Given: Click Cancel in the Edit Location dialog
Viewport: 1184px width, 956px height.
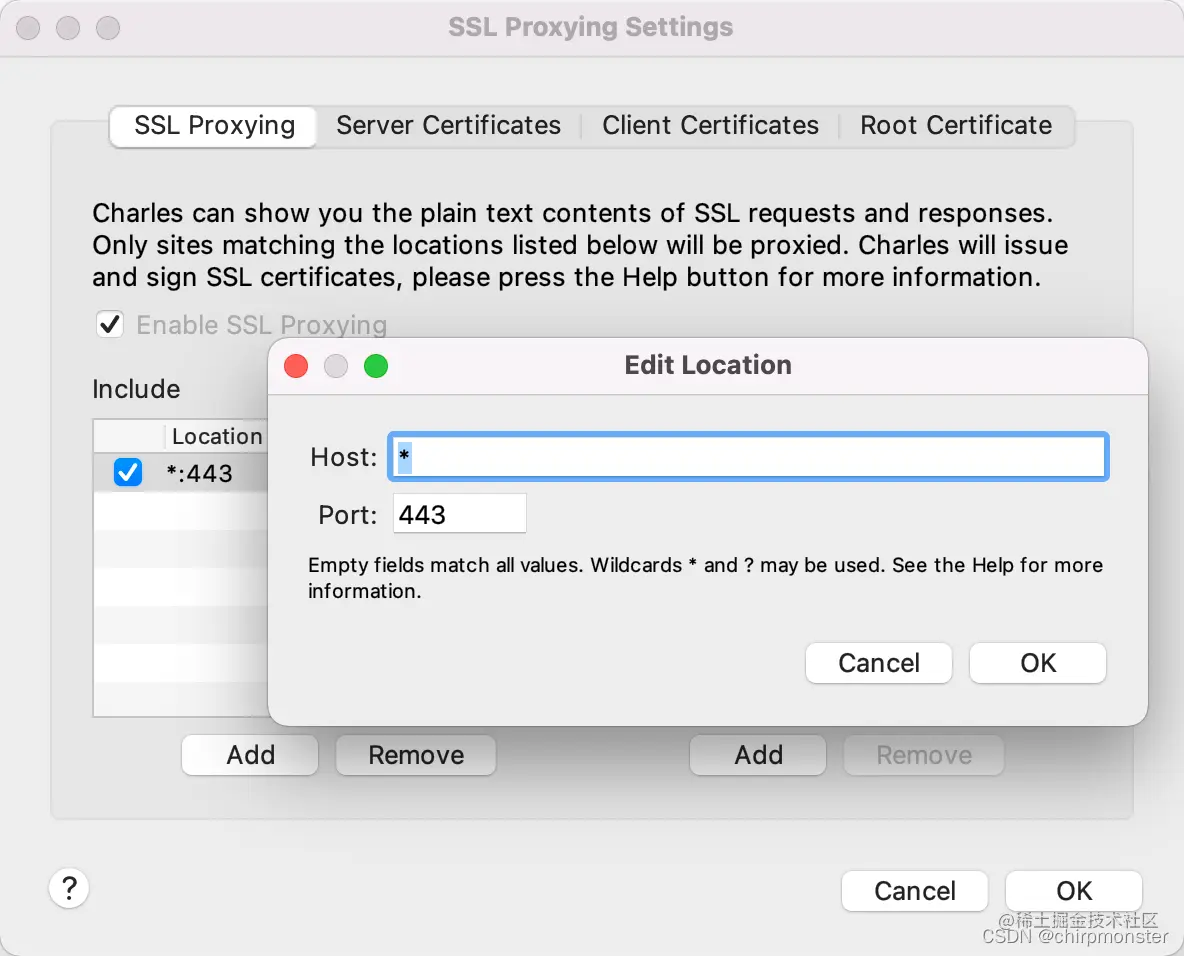Looking at the screenshot, I should click(x=879, y=663).
